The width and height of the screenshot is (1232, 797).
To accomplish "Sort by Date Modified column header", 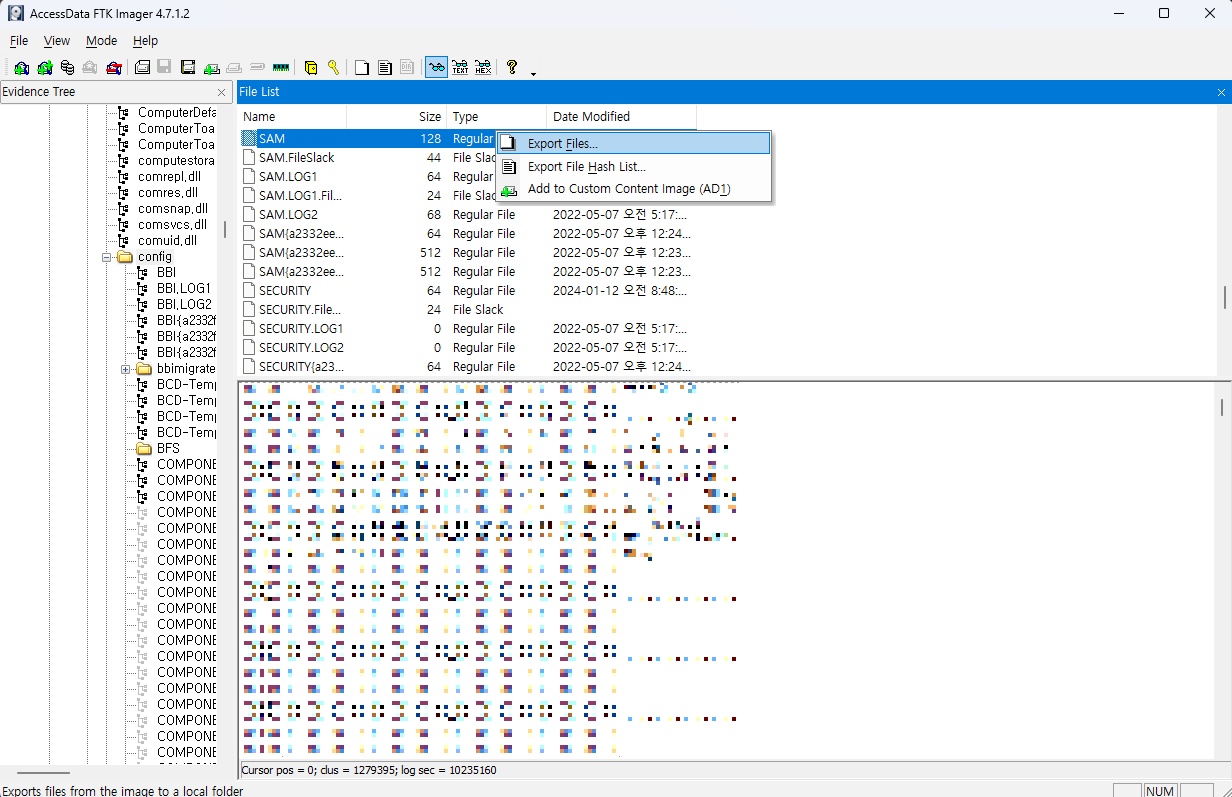I will tap(622, 117).
